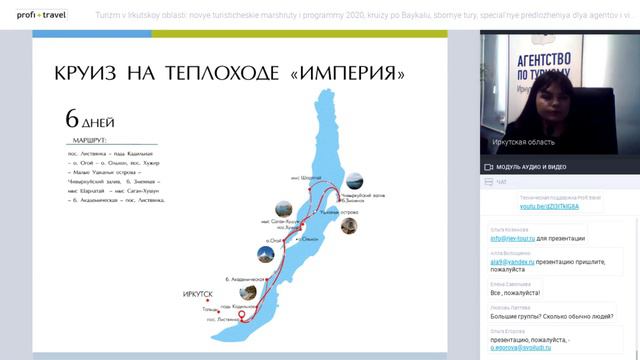Open the email link followed by 'для презентации'
640x360 pixels.
tap(512, 238)
